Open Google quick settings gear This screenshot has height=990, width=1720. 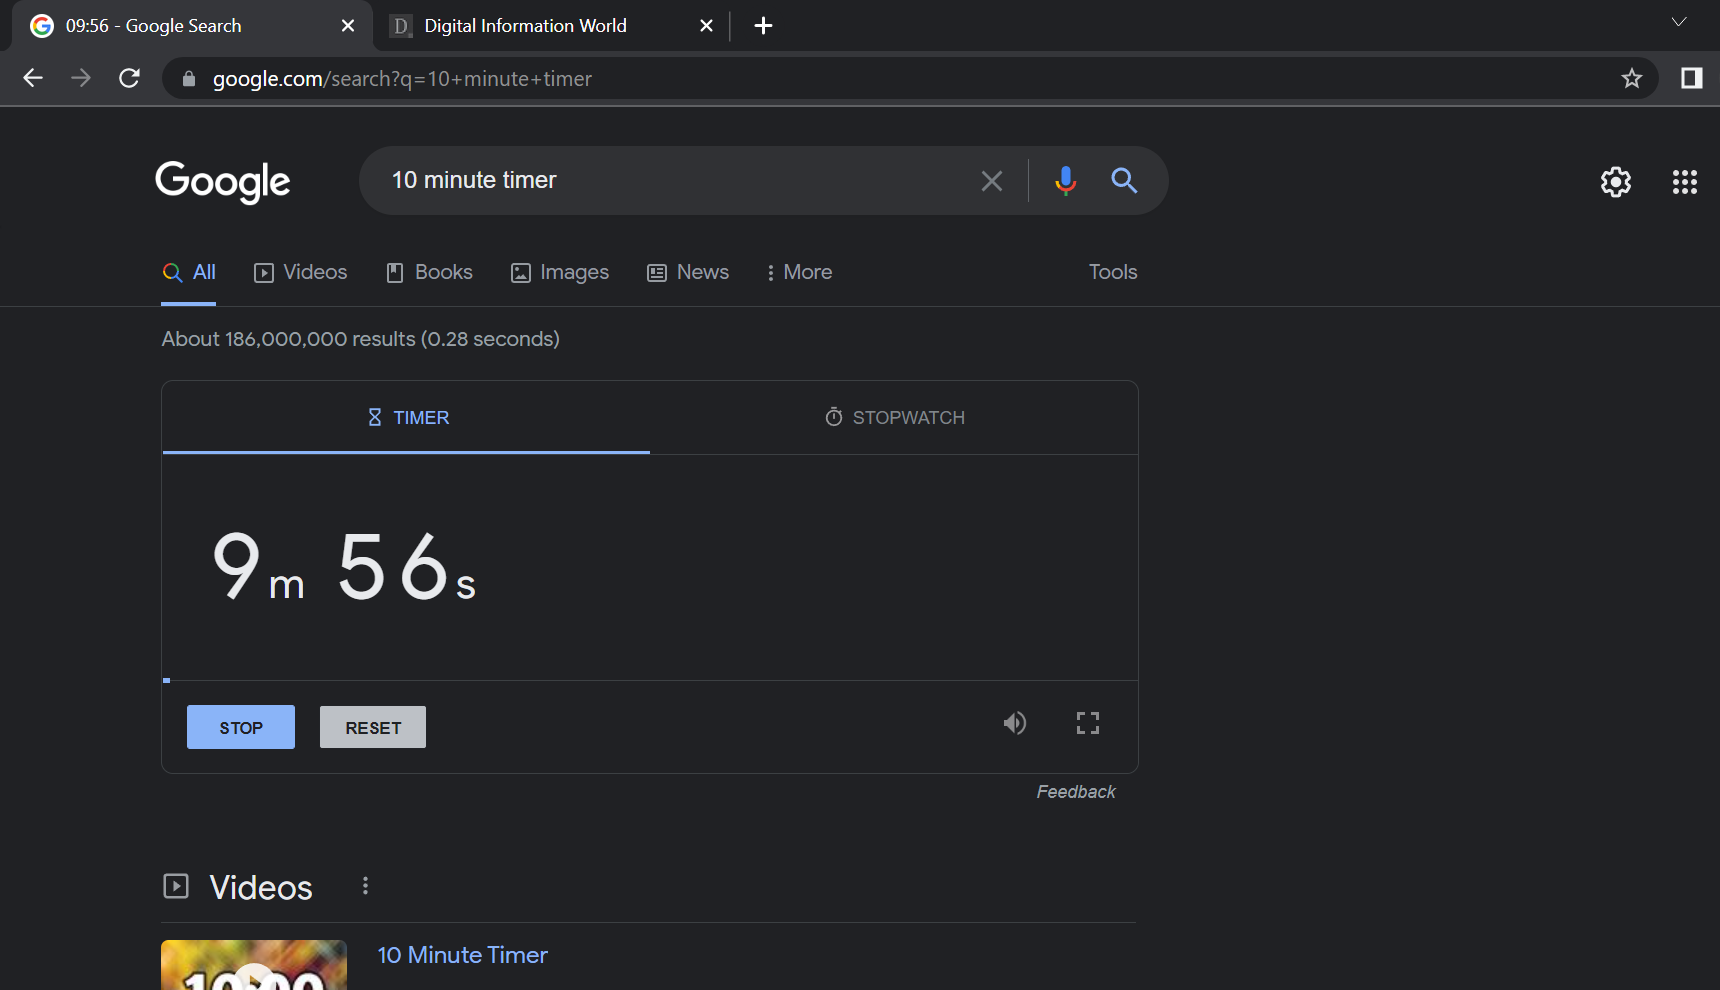pos(1616,182)
